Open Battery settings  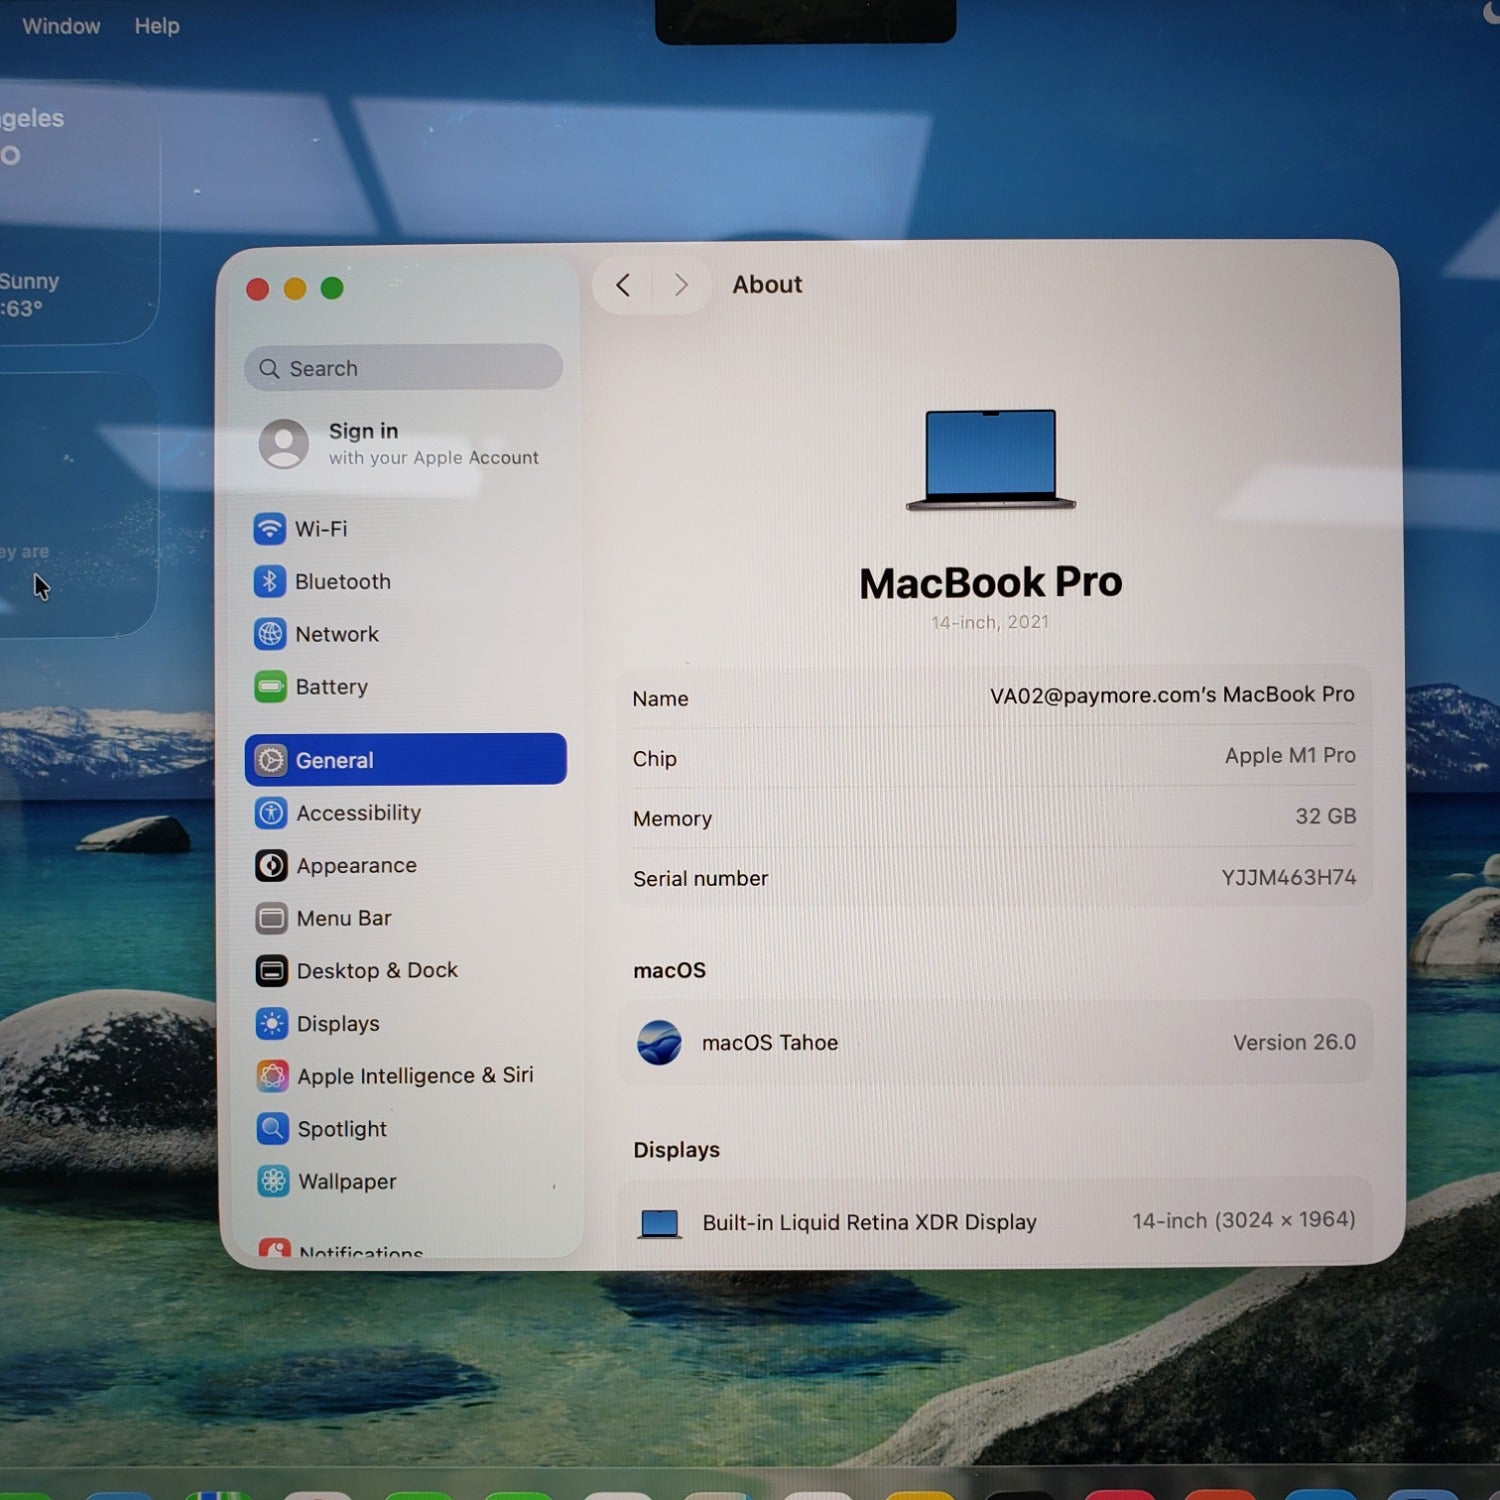pyautogui.click(x=331, y=687)
